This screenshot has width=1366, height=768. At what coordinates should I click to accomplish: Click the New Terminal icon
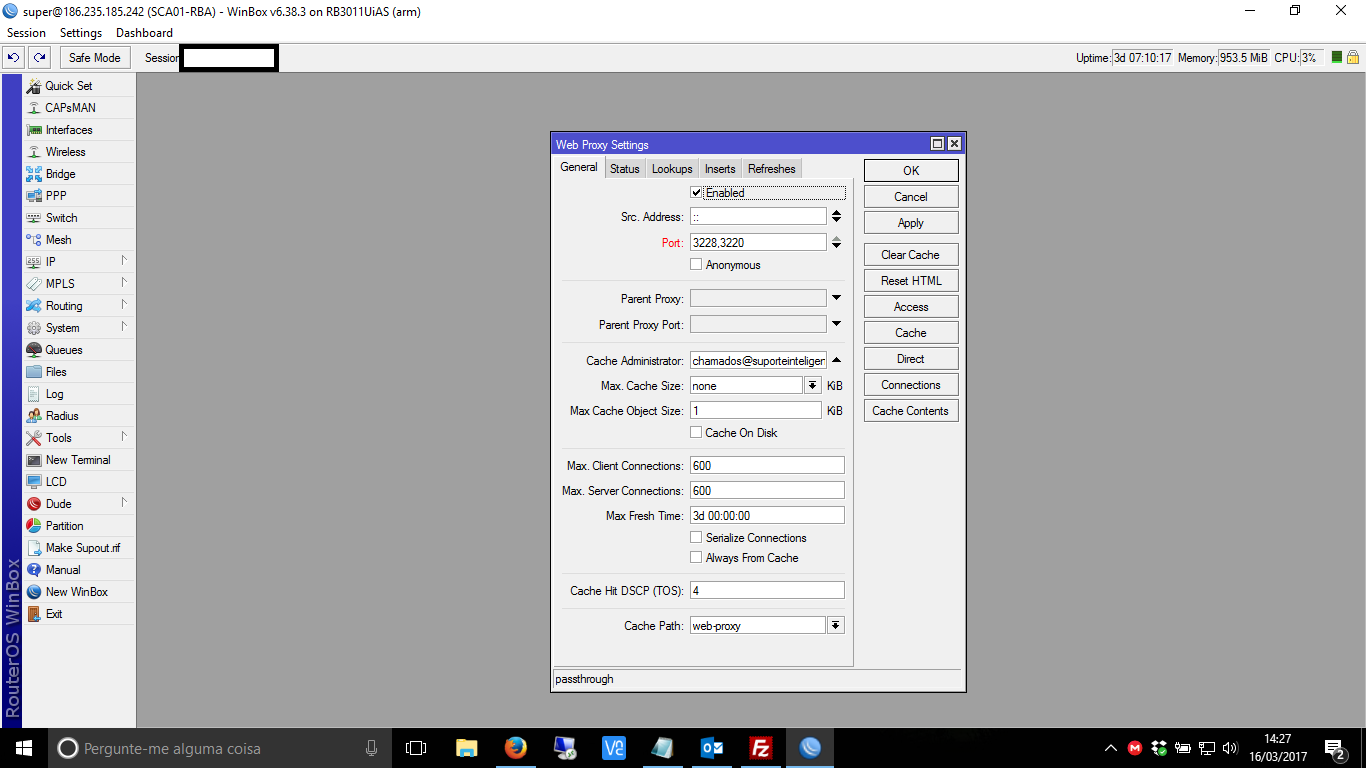(34, 460)
